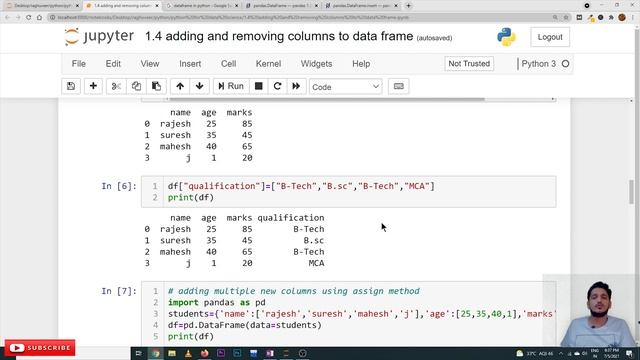Open a new browser tab
640x360 pixels.
[409, 6]
